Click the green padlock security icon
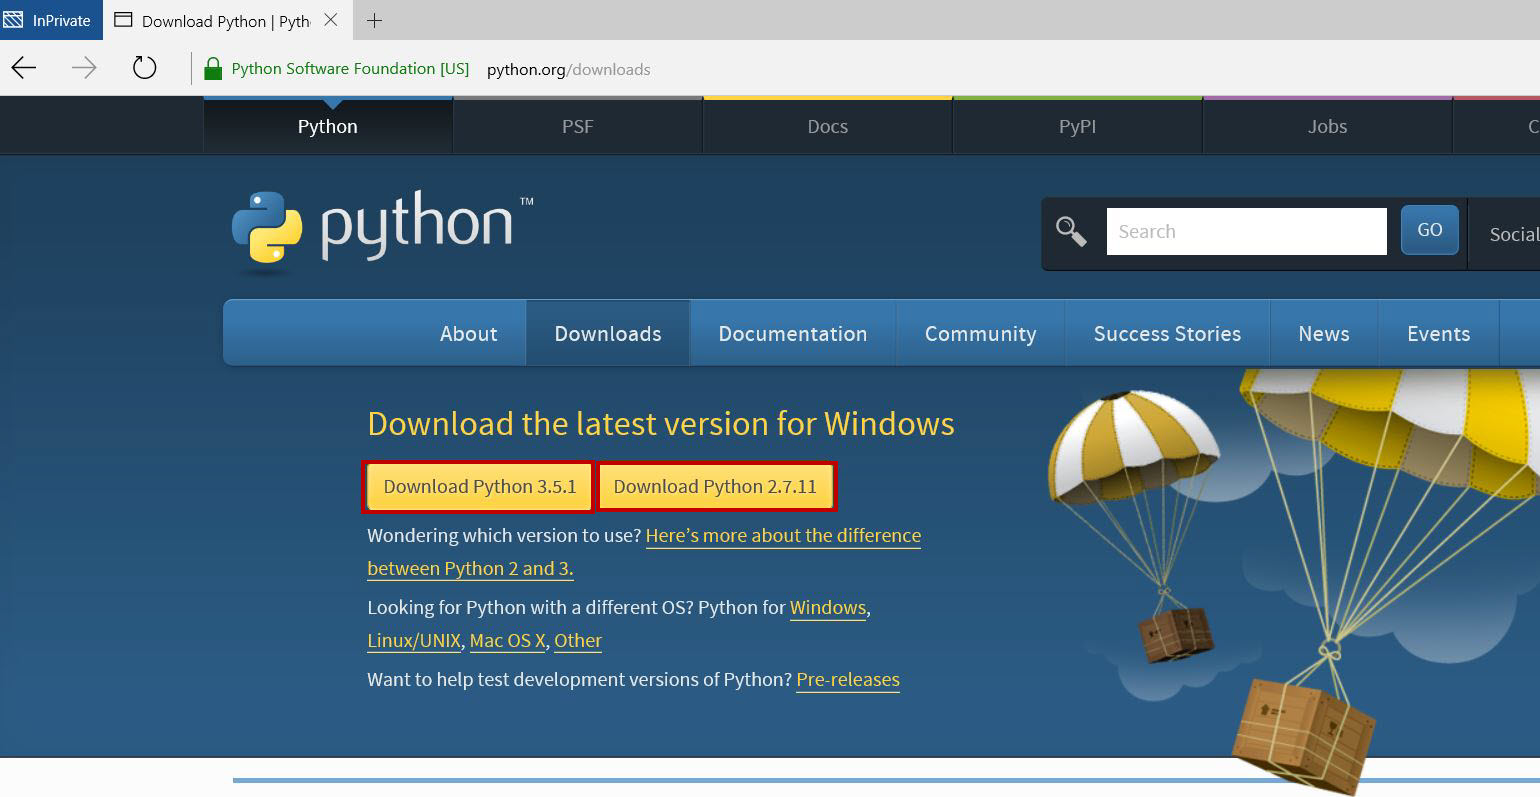Screen dimensions: 1540x797 click(x=212, y=69)
